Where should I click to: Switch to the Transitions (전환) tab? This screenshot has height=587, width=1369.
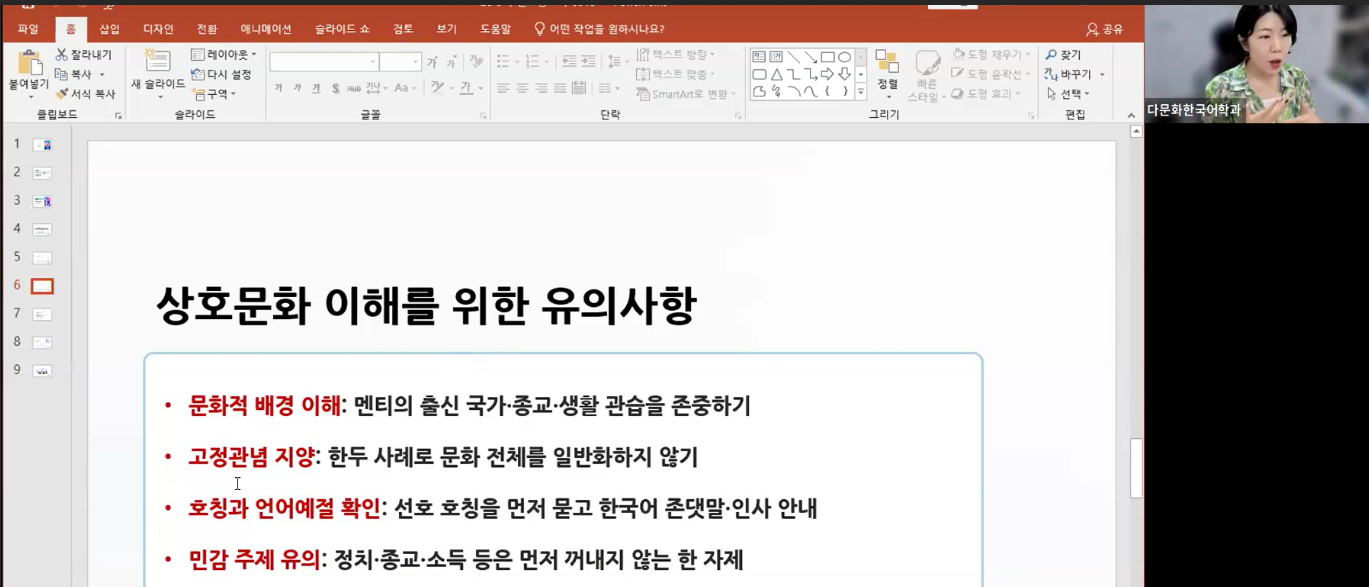pos(207,29)
